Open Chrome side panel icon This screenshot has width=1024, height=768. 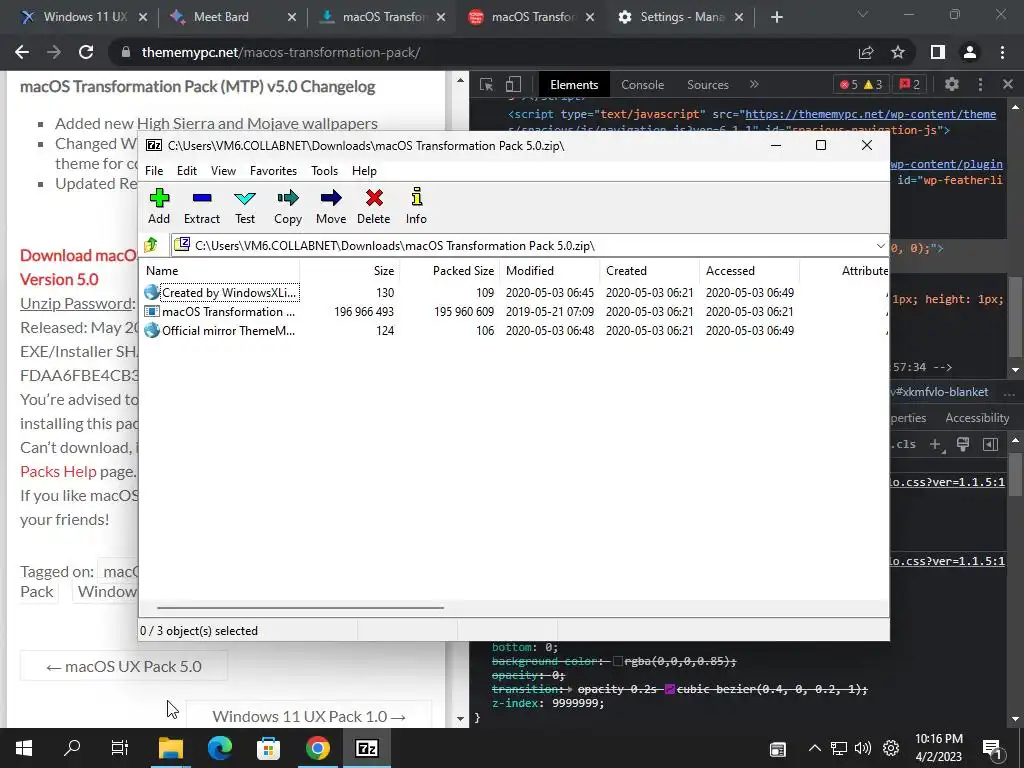coord(938,52)
